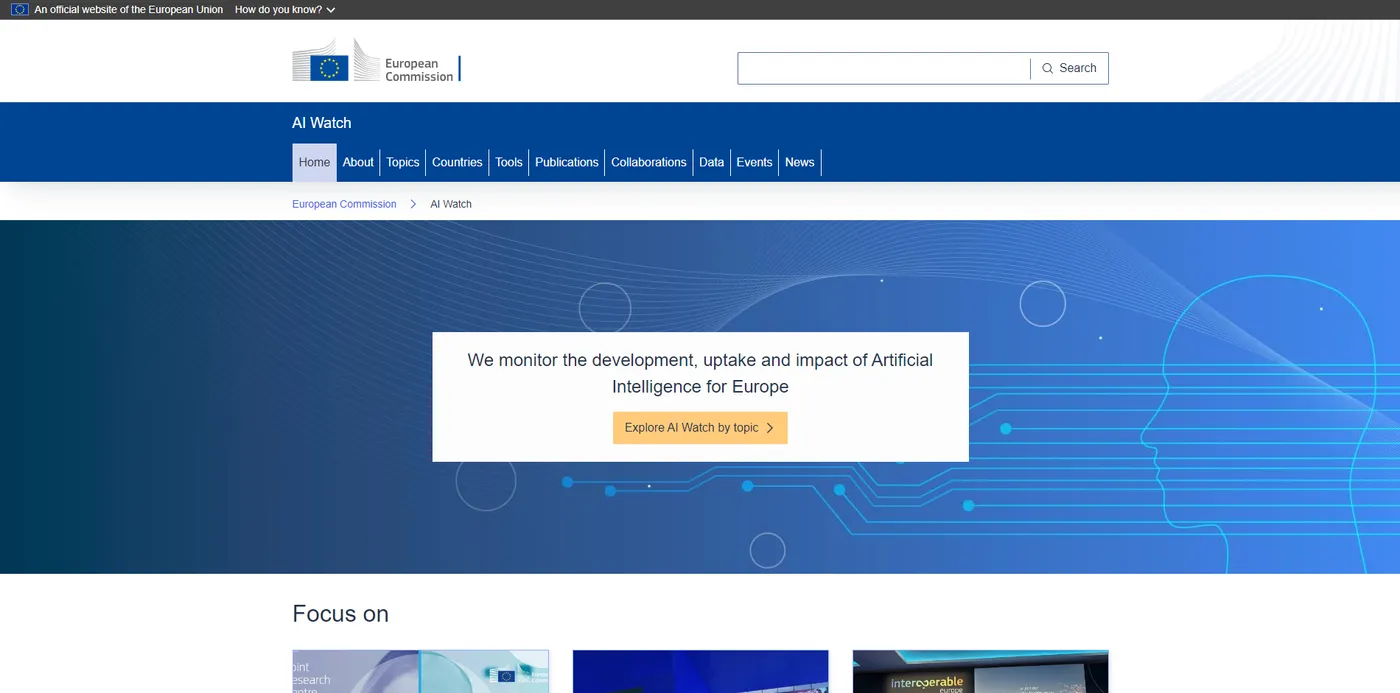Expand the 'How do you know?' dropdown
The width and height of the screenshot is (1400, 693).
285,10
